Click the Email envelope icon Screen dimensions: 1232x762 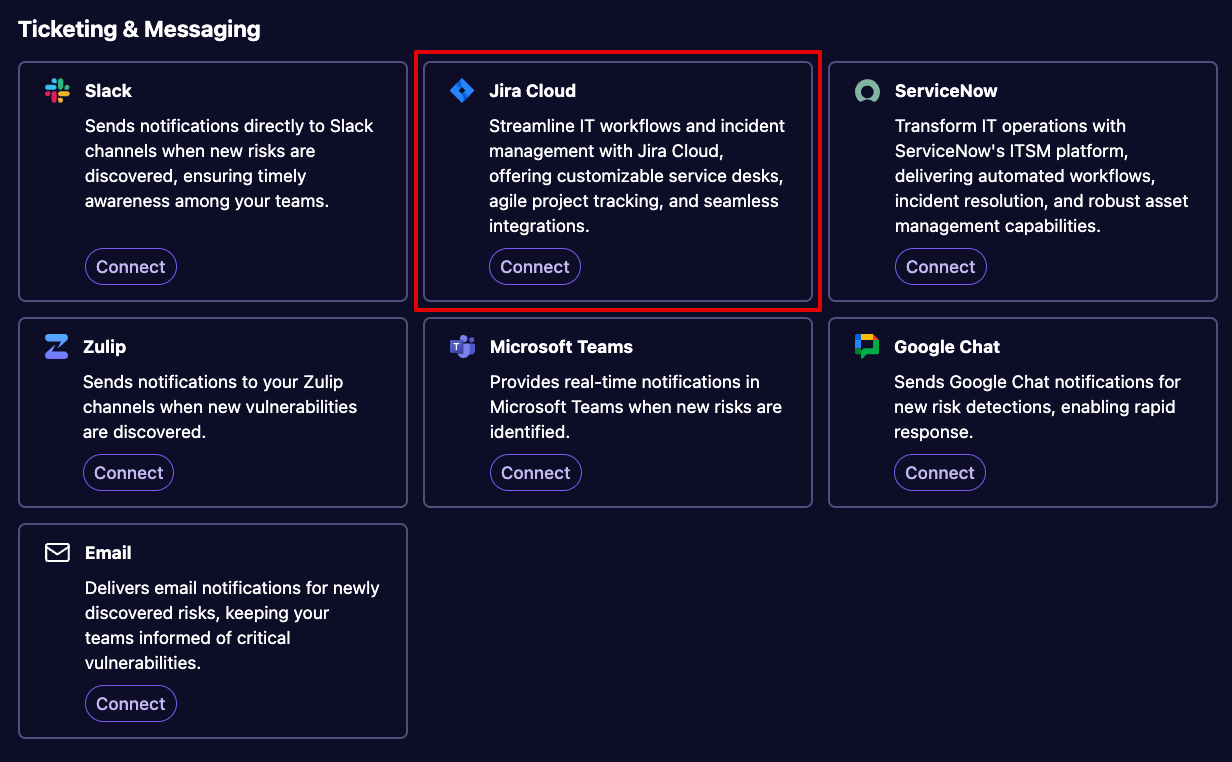[x=57, y=553]
